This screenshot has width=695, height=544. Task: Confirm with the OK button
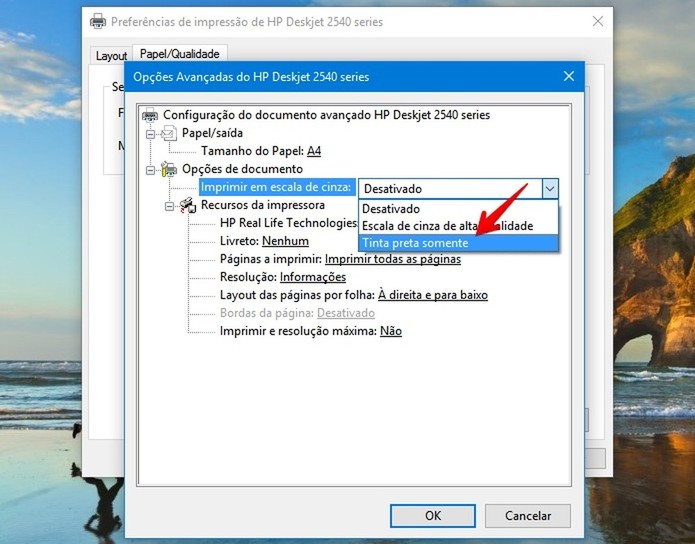[433, 516]
